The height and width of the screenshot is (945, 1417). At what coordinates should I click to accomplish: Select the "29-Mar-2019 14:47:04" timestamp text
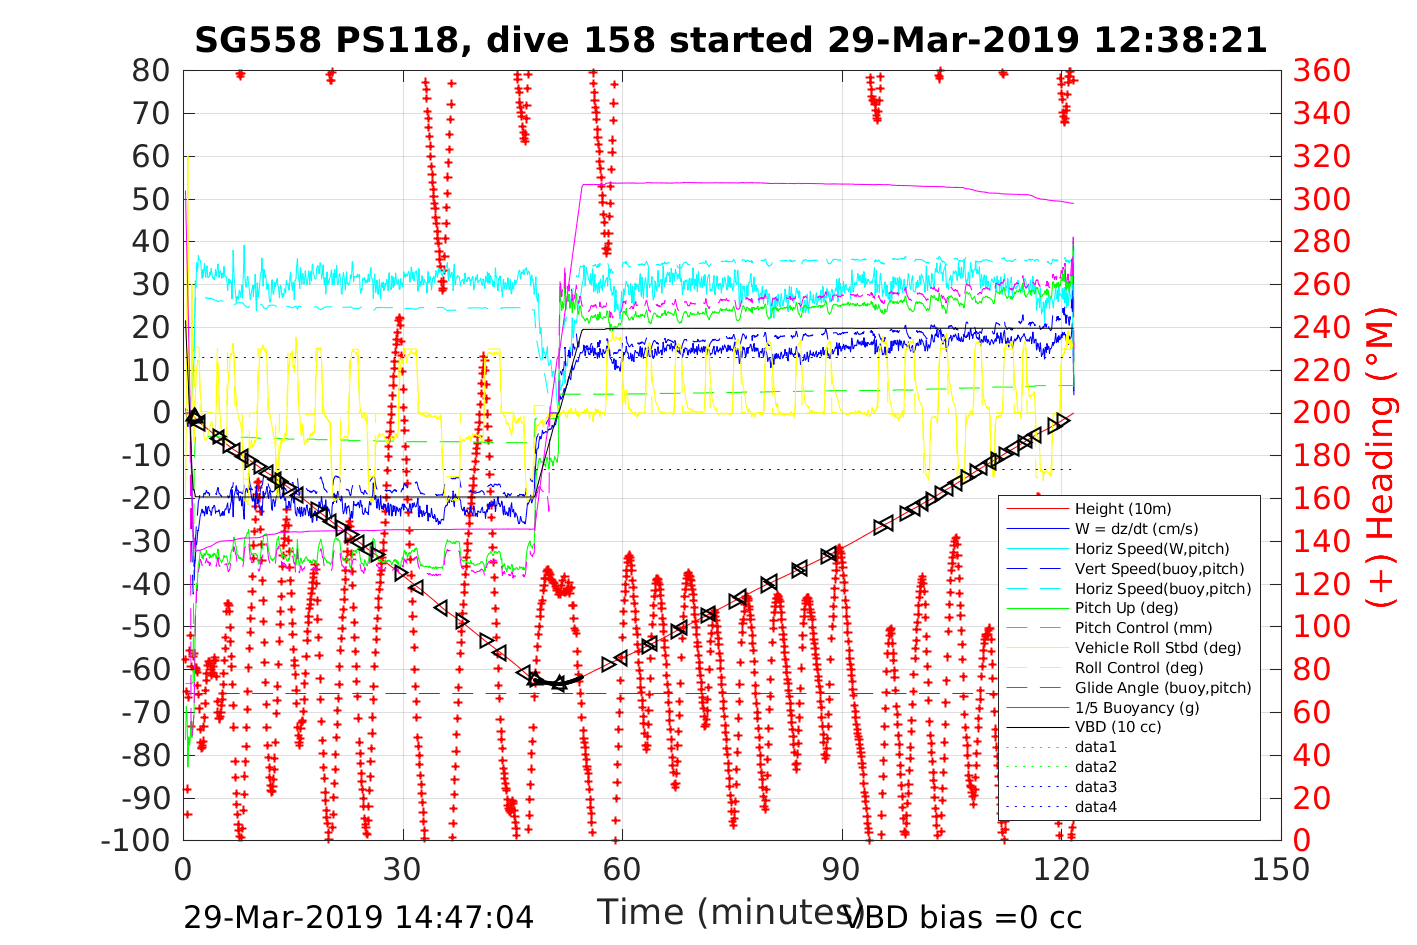coord(358,917)
